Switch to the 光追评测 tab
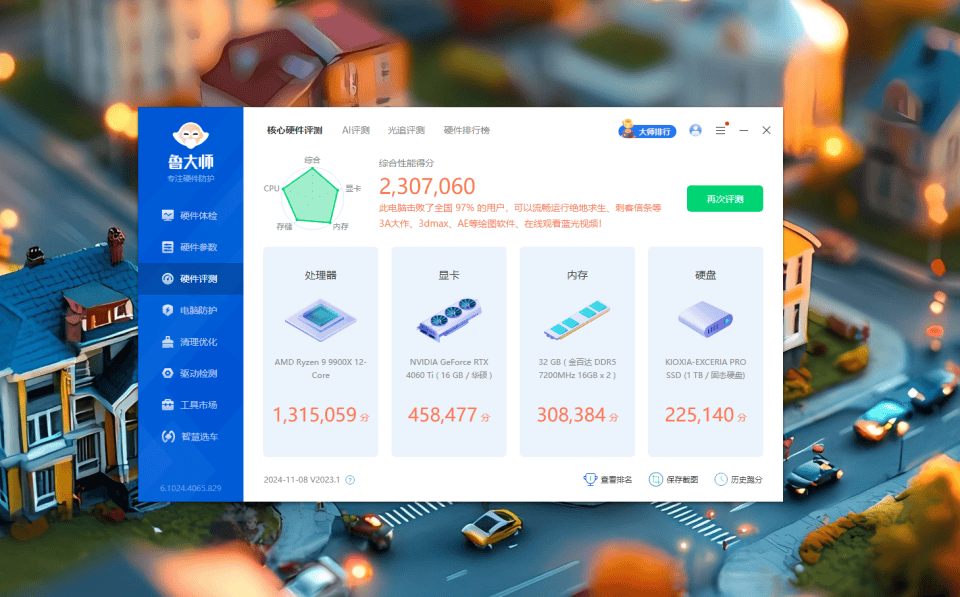The image size is (960, 597). tap(407, 130)
